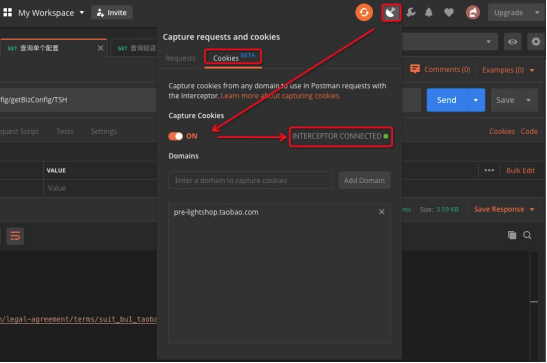Open the environment selector dropdown
547x363 pixels.
pyautogui.click(x=488, y=42)
